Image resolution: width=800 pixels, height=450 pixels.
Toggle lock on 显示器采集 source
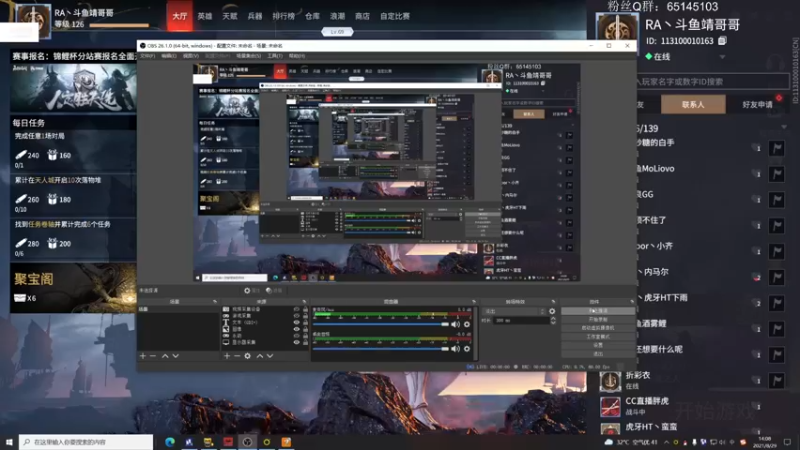point(305,342)
